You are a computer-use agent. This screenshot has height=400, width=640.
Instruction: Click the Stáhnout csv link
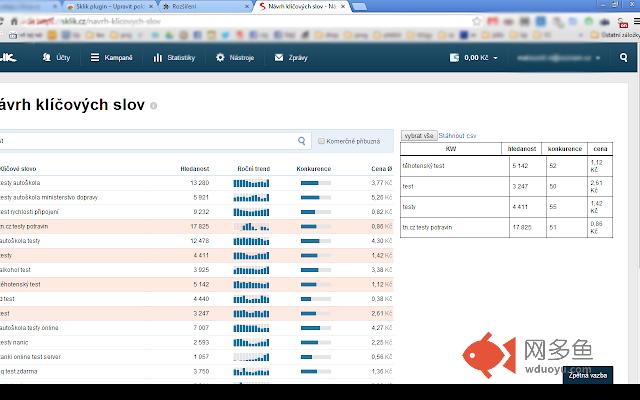[x=457, y=136]
